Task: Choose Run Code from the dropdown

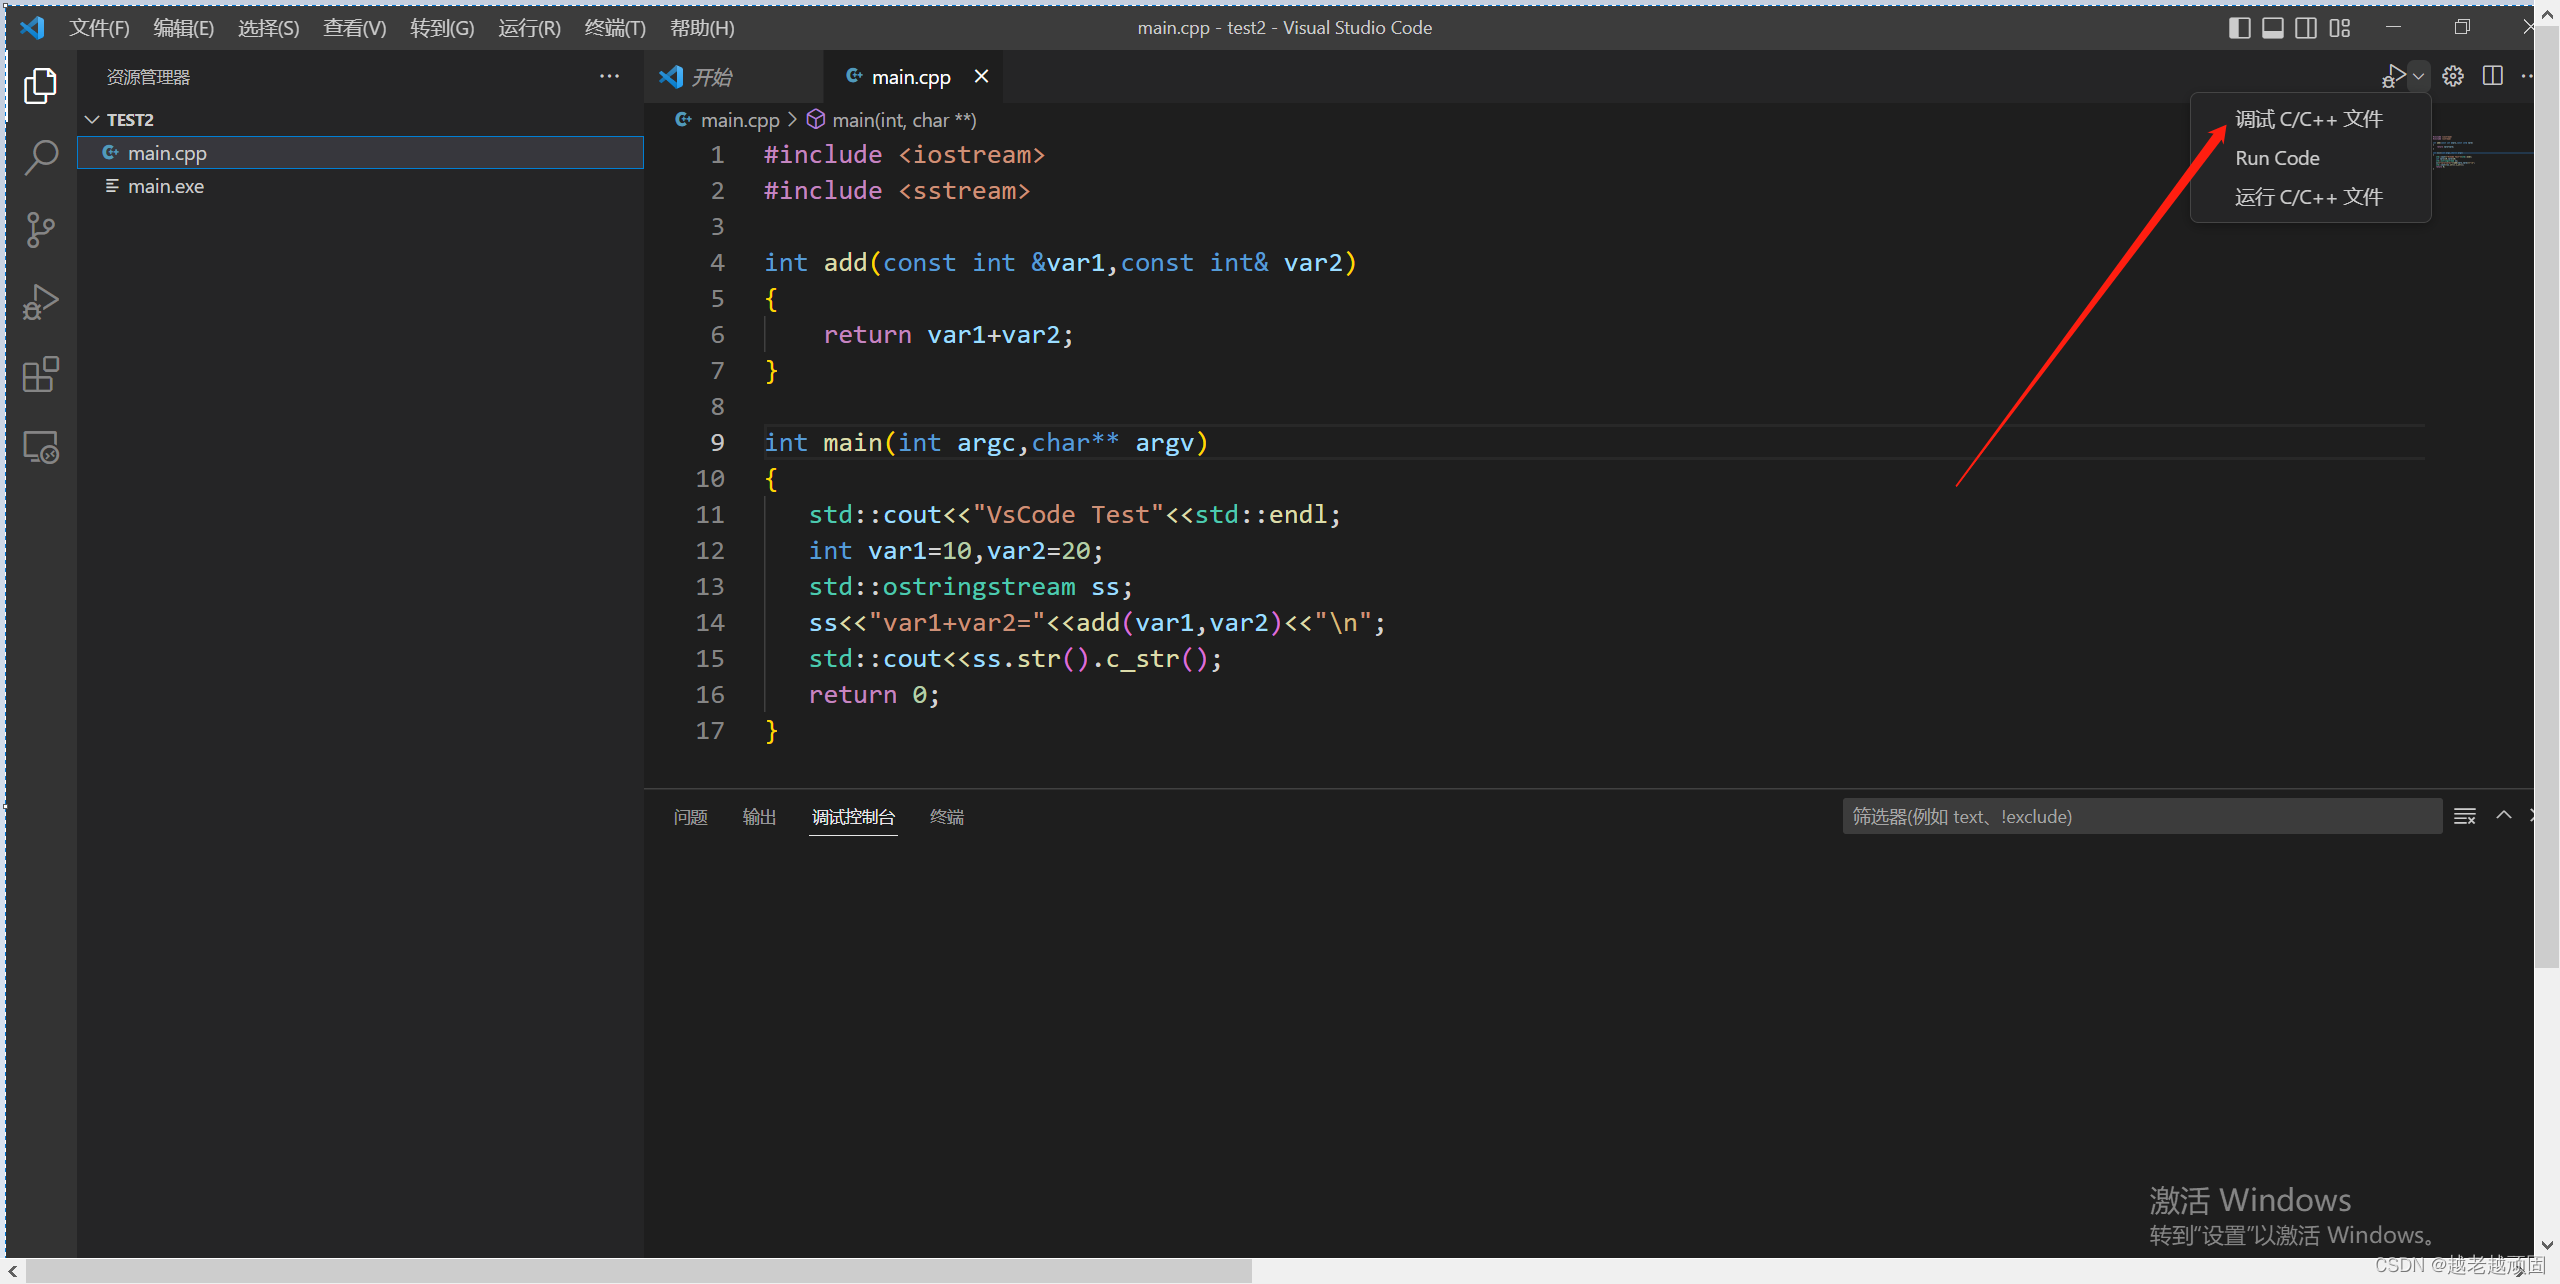Action: coord(2309,158)
